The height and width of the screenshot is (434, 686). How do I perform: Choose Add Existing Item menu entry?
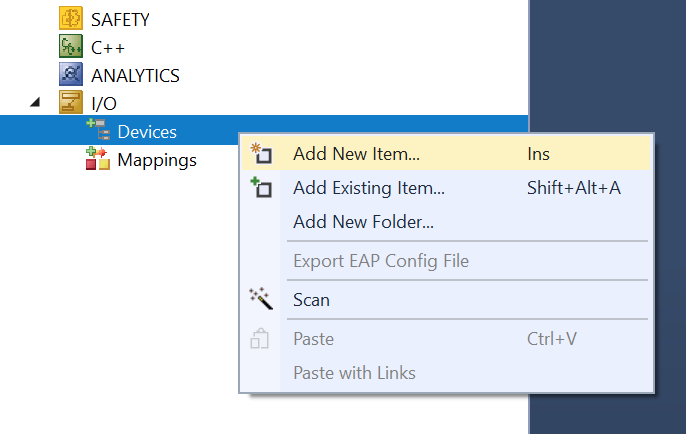point(446,188)
